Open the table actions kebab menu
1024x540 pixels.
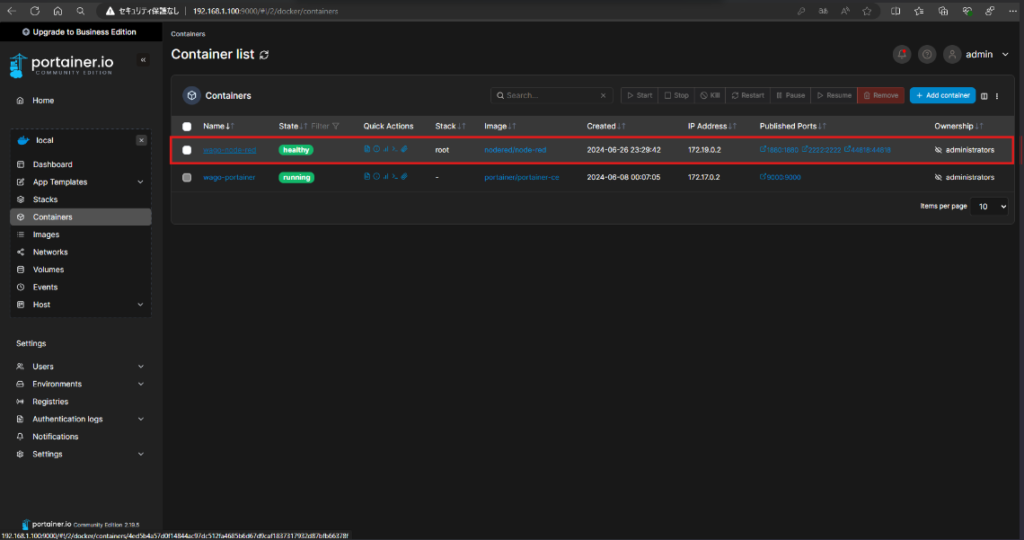click(997, 96)
